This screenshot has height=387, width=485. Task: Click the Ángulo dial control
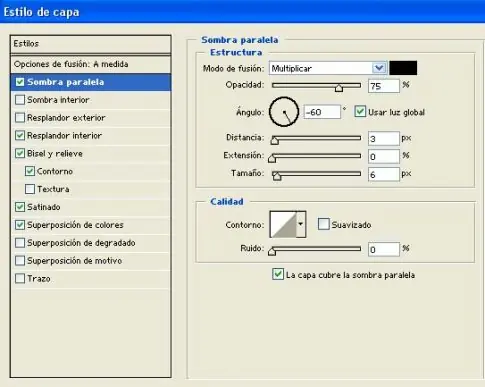pyautogui.click(x=284, y=112)
